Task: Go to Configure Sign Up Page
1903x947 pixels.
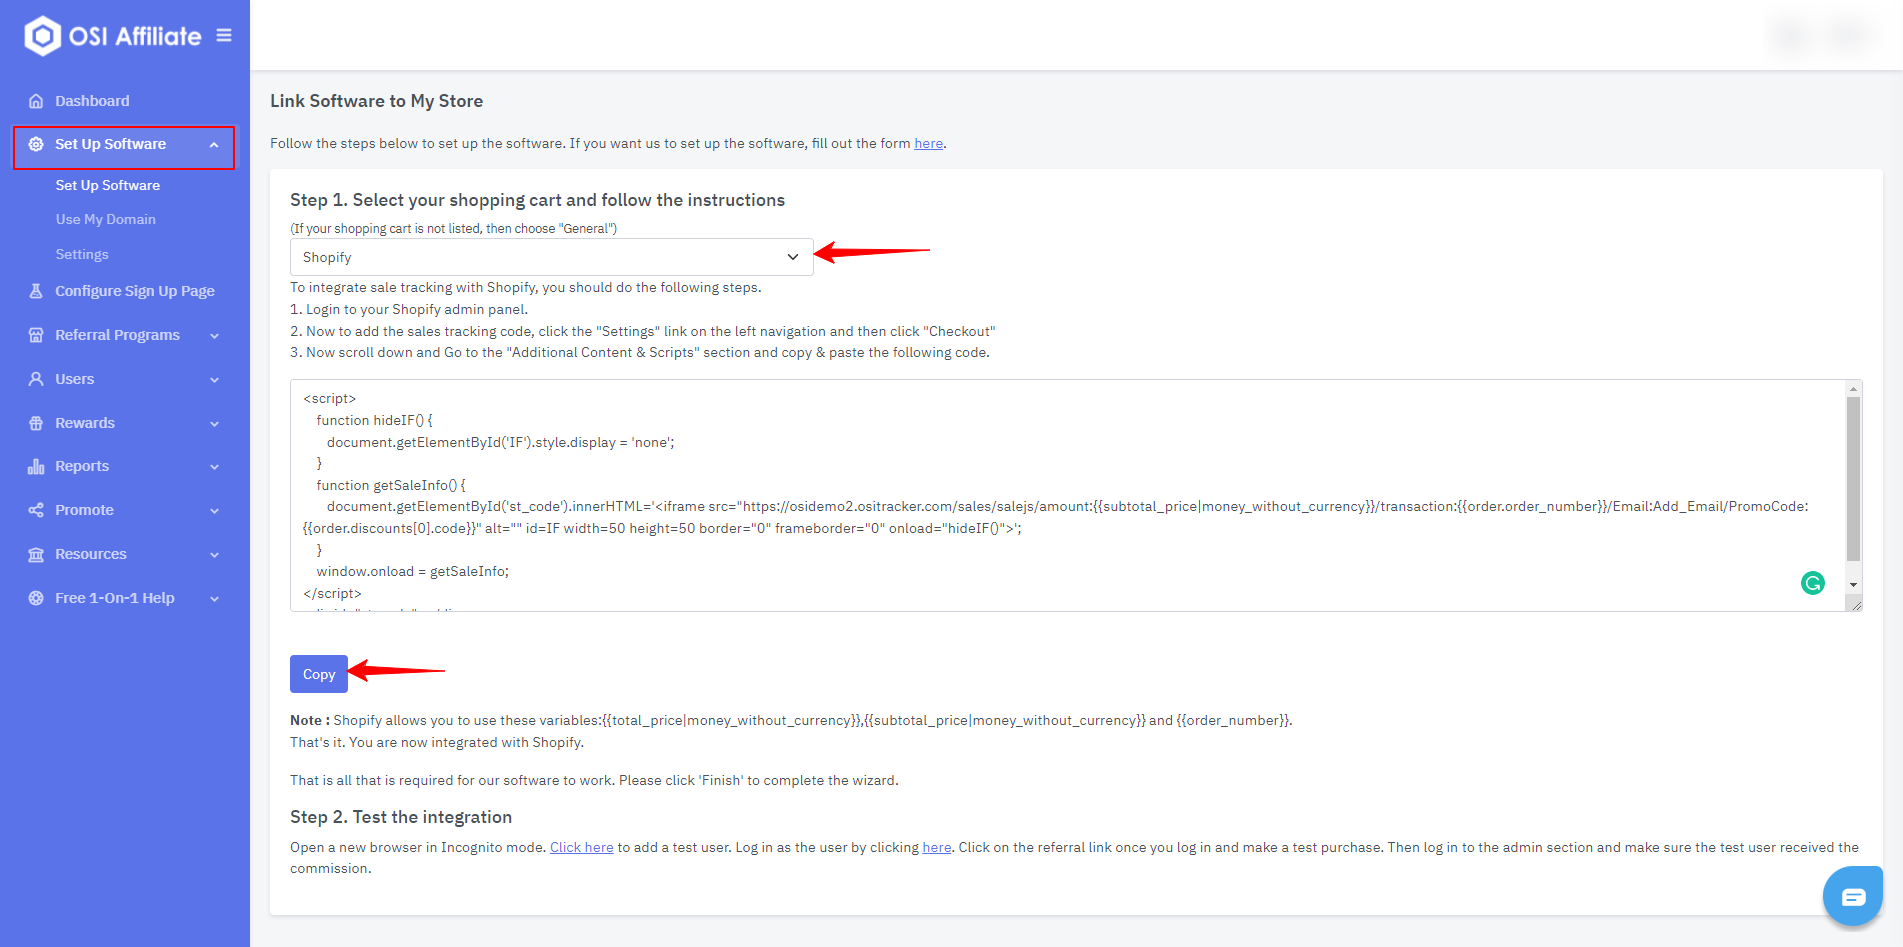Action: click(x=135, y=291)
